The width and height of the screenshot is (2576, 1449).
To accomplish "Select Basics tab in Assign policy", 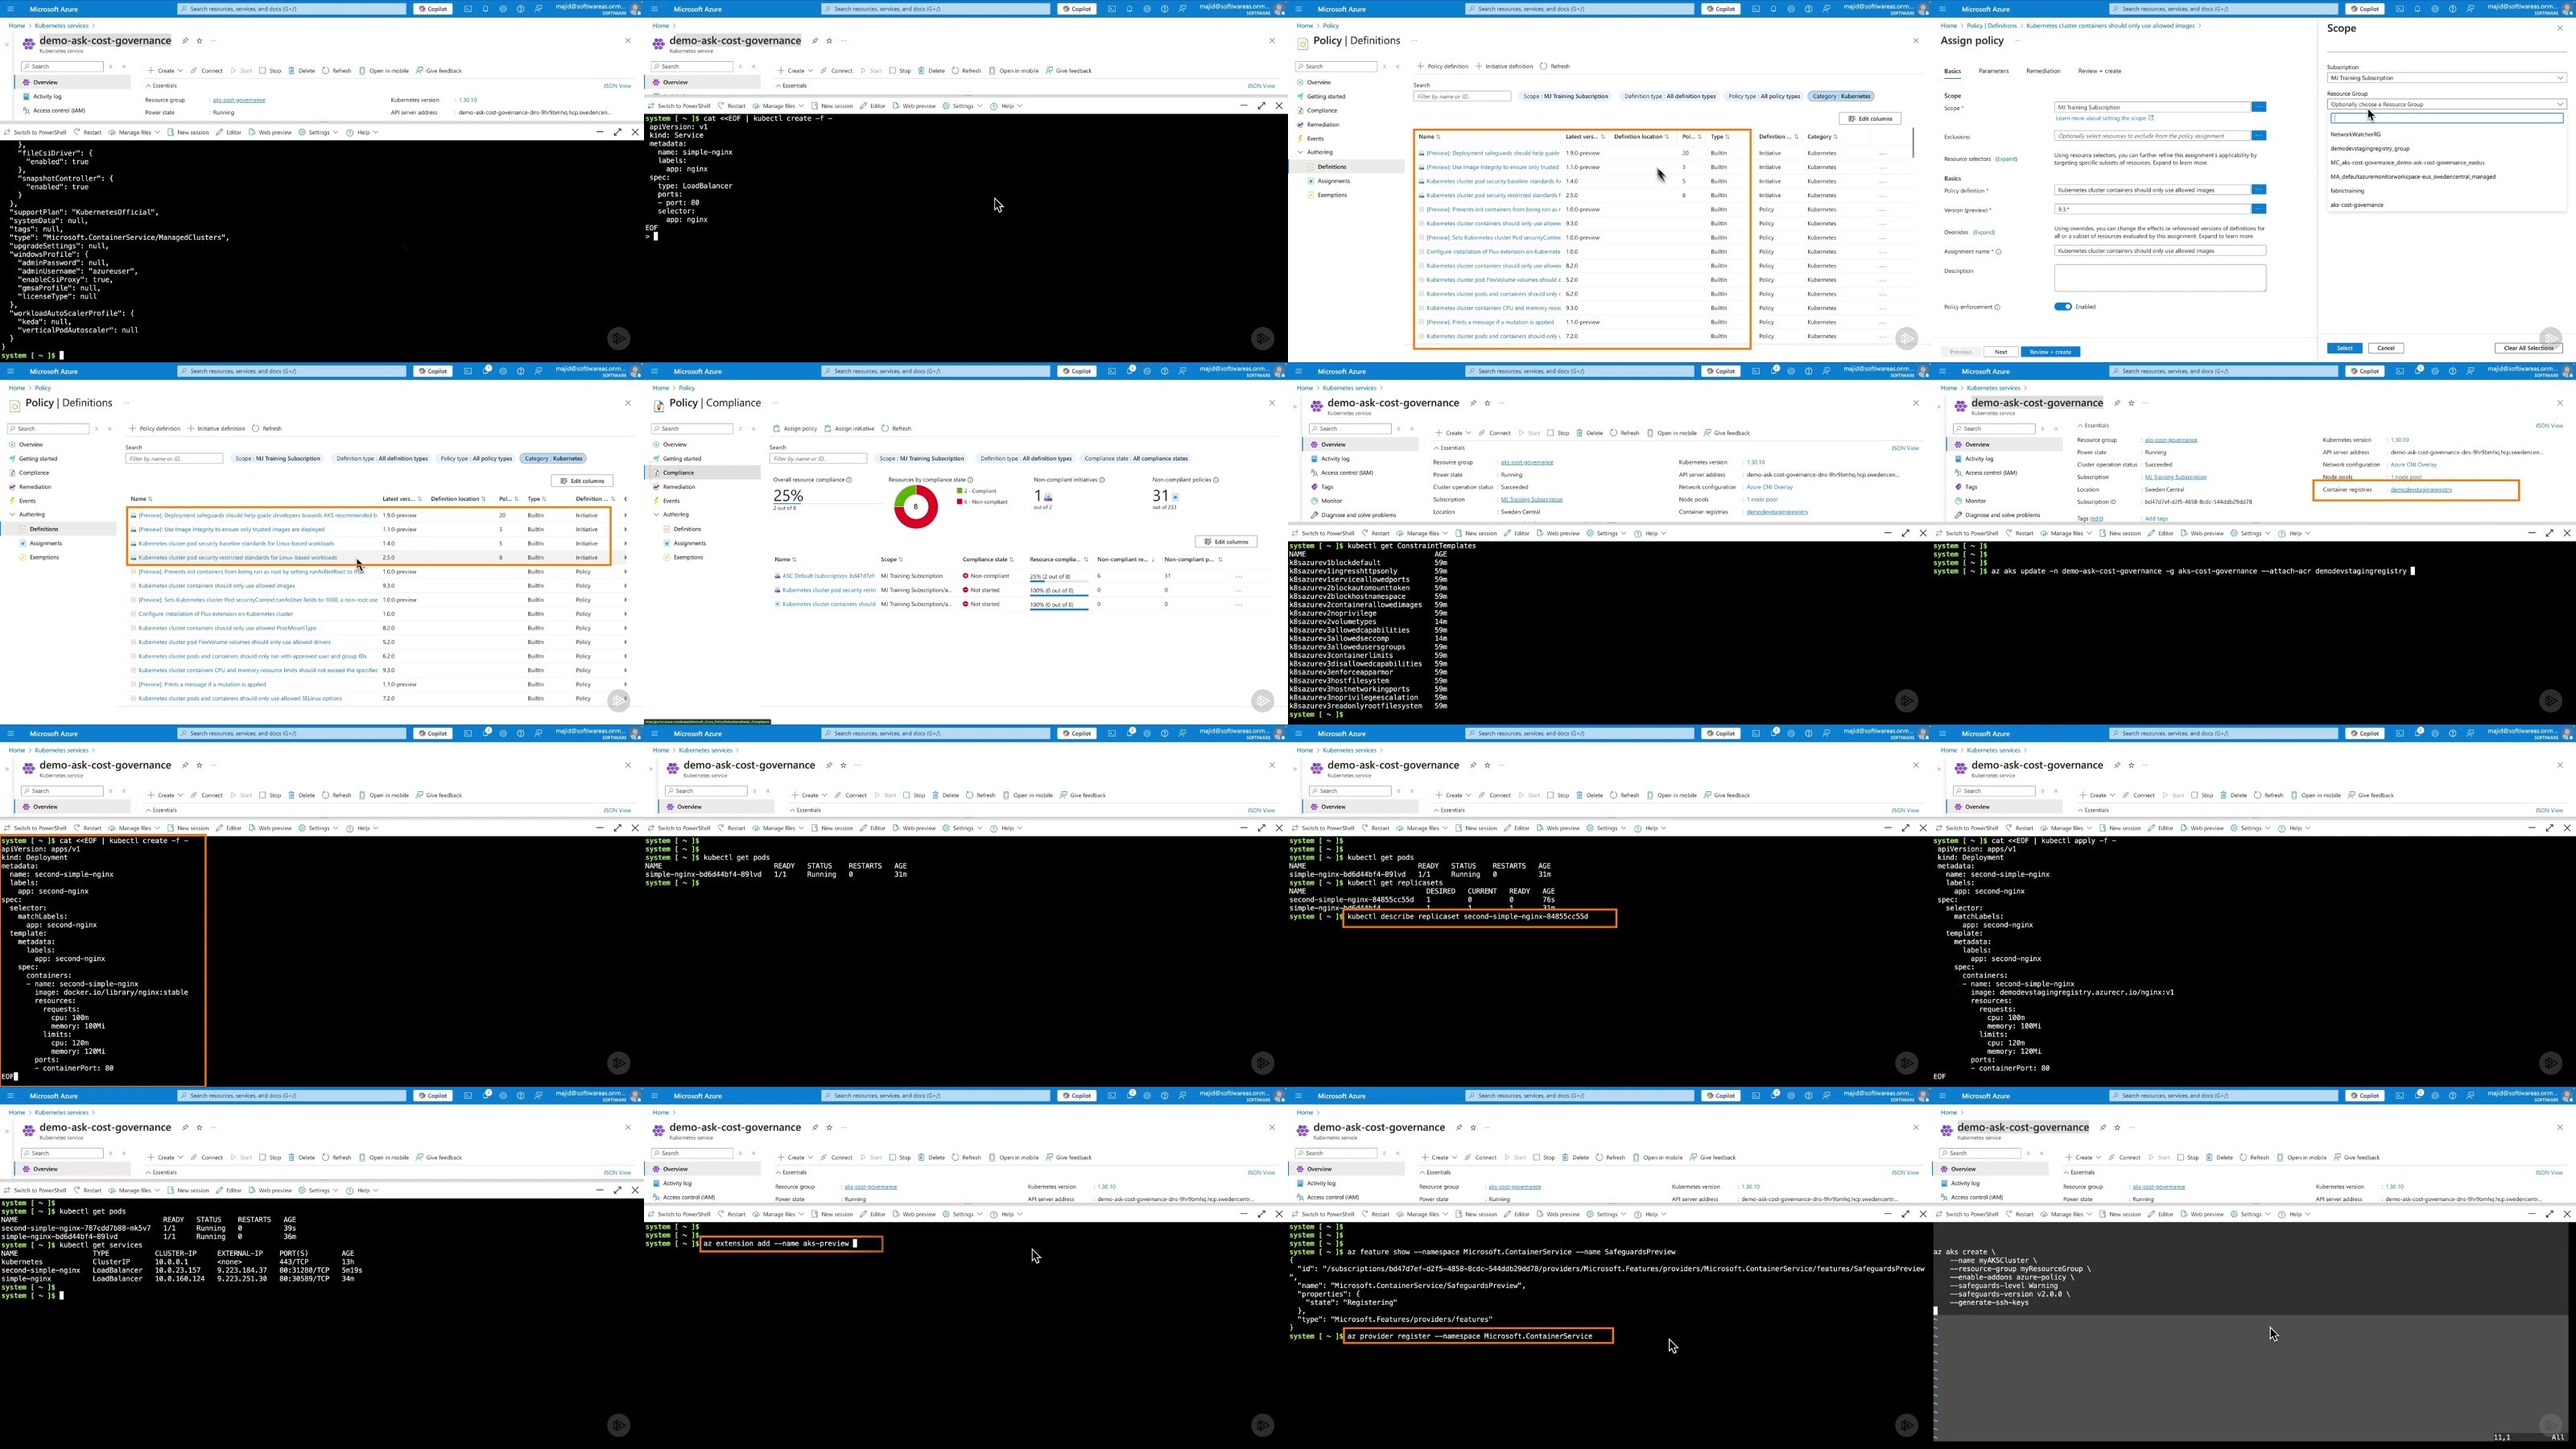I will pyautogui.click(x=1952, y=71).
